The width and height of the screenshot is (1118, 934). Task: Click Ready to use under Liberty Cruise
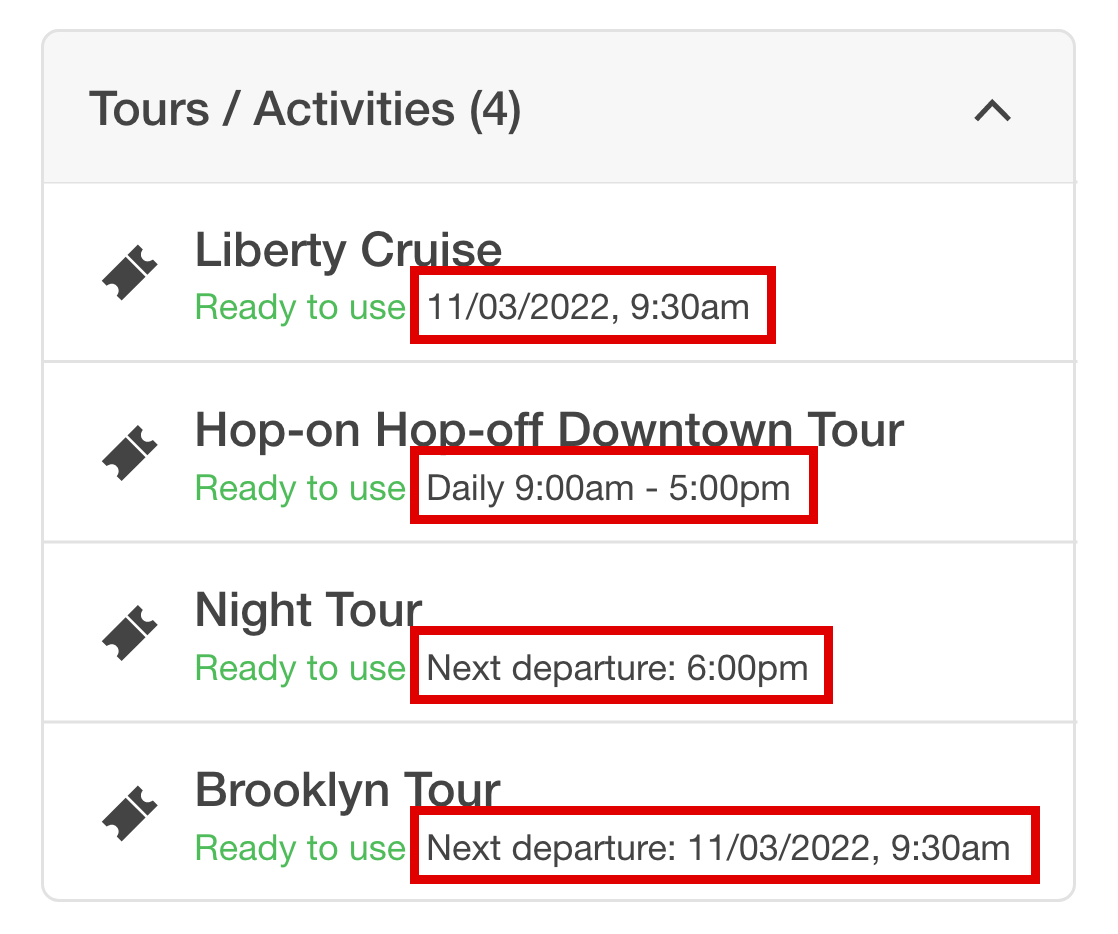(x=300, y=307)
